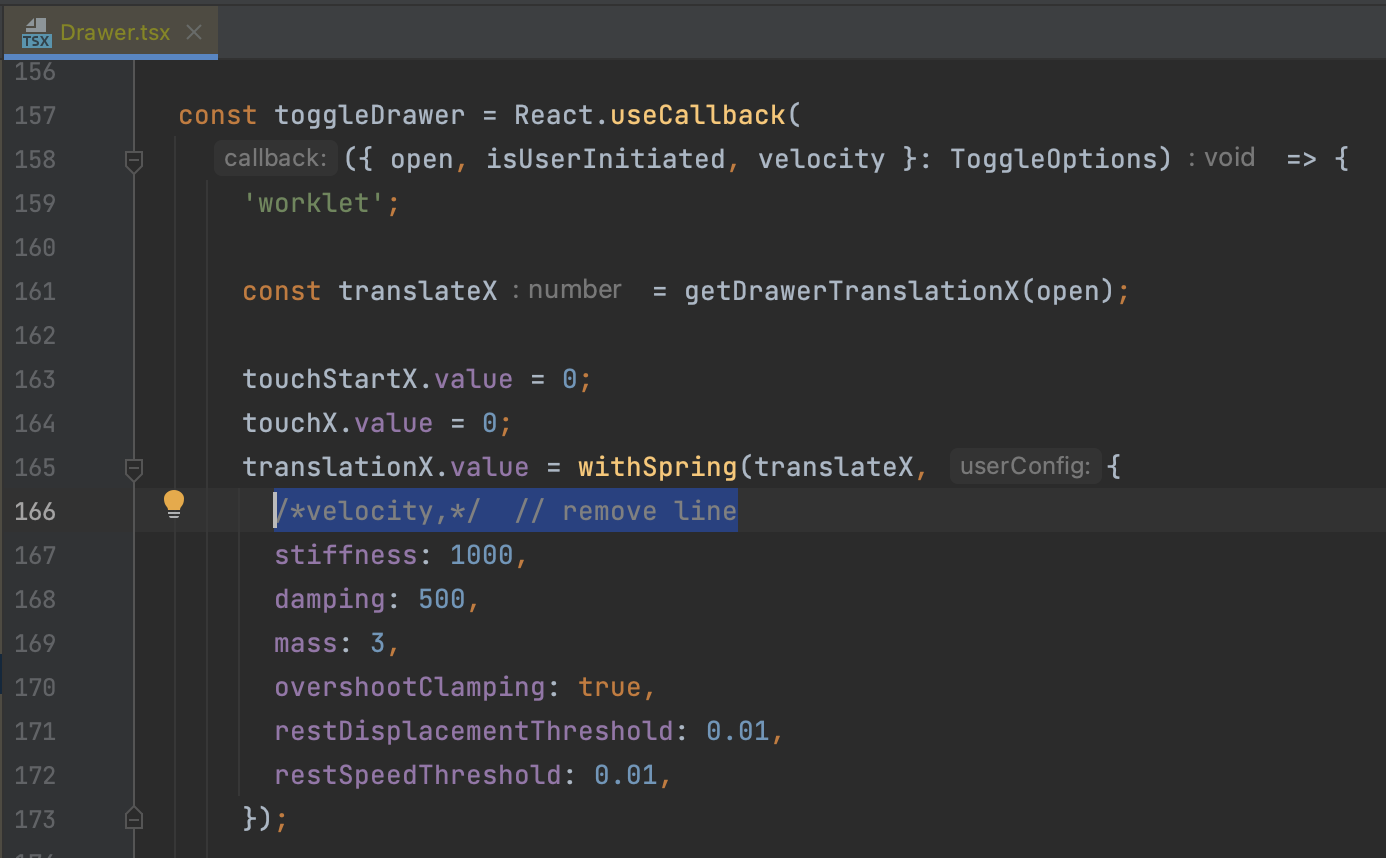Click the 'stiffness' property
Viewport: 1386px width, 858px height.
pyautogui.click(x=346, y=555)
